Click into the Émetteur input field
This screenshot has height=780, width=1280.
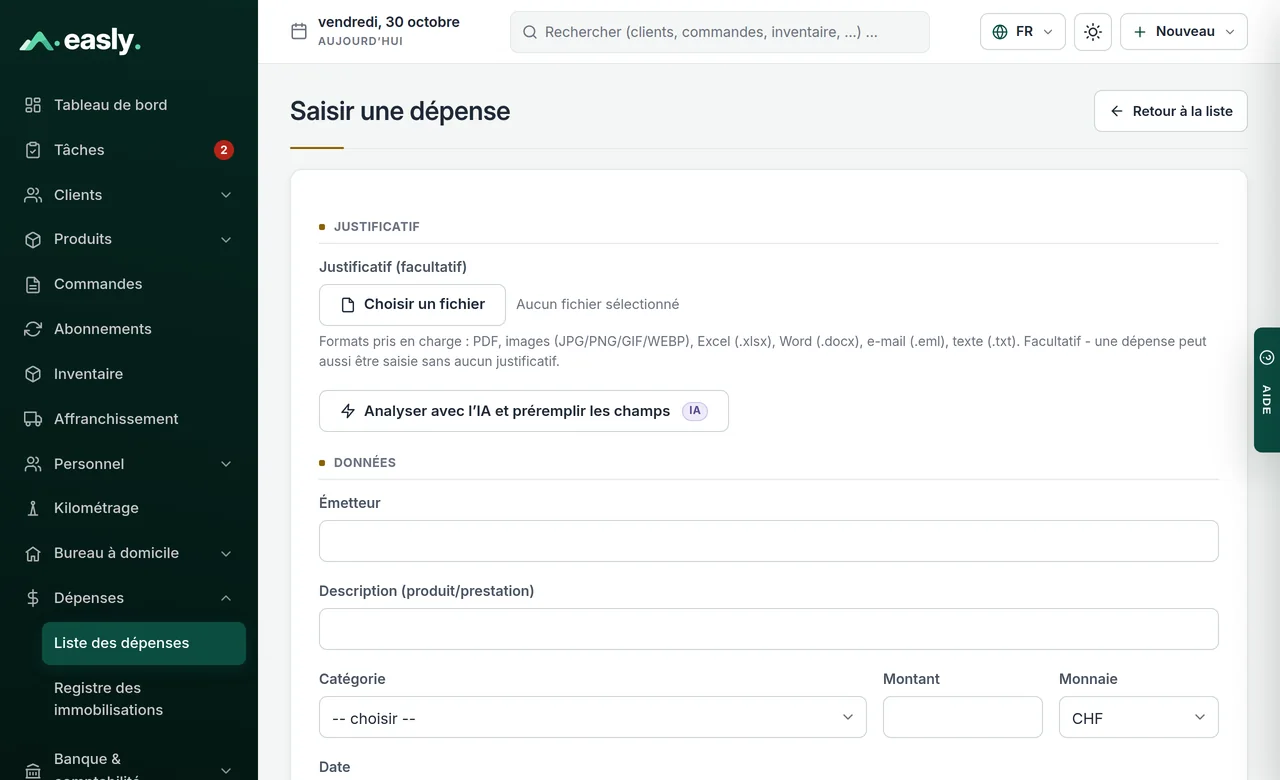click(x=769, y=541)
